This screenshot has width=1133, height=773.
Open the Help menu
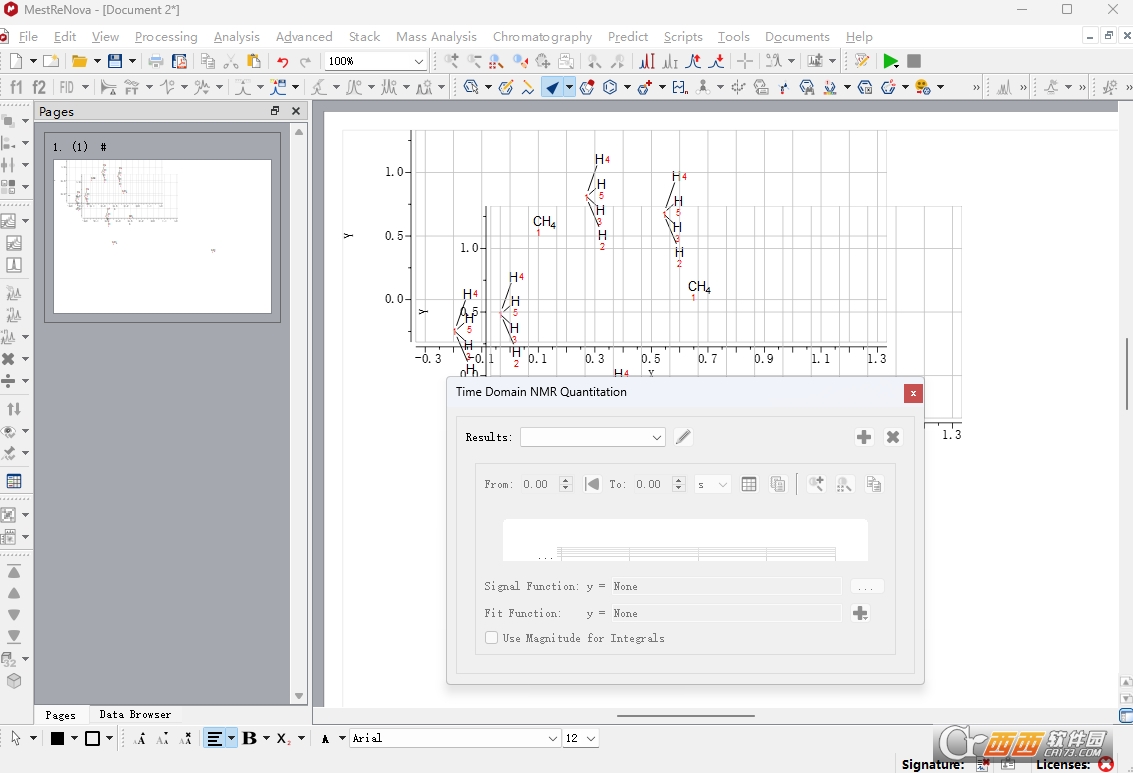[859, 37]
